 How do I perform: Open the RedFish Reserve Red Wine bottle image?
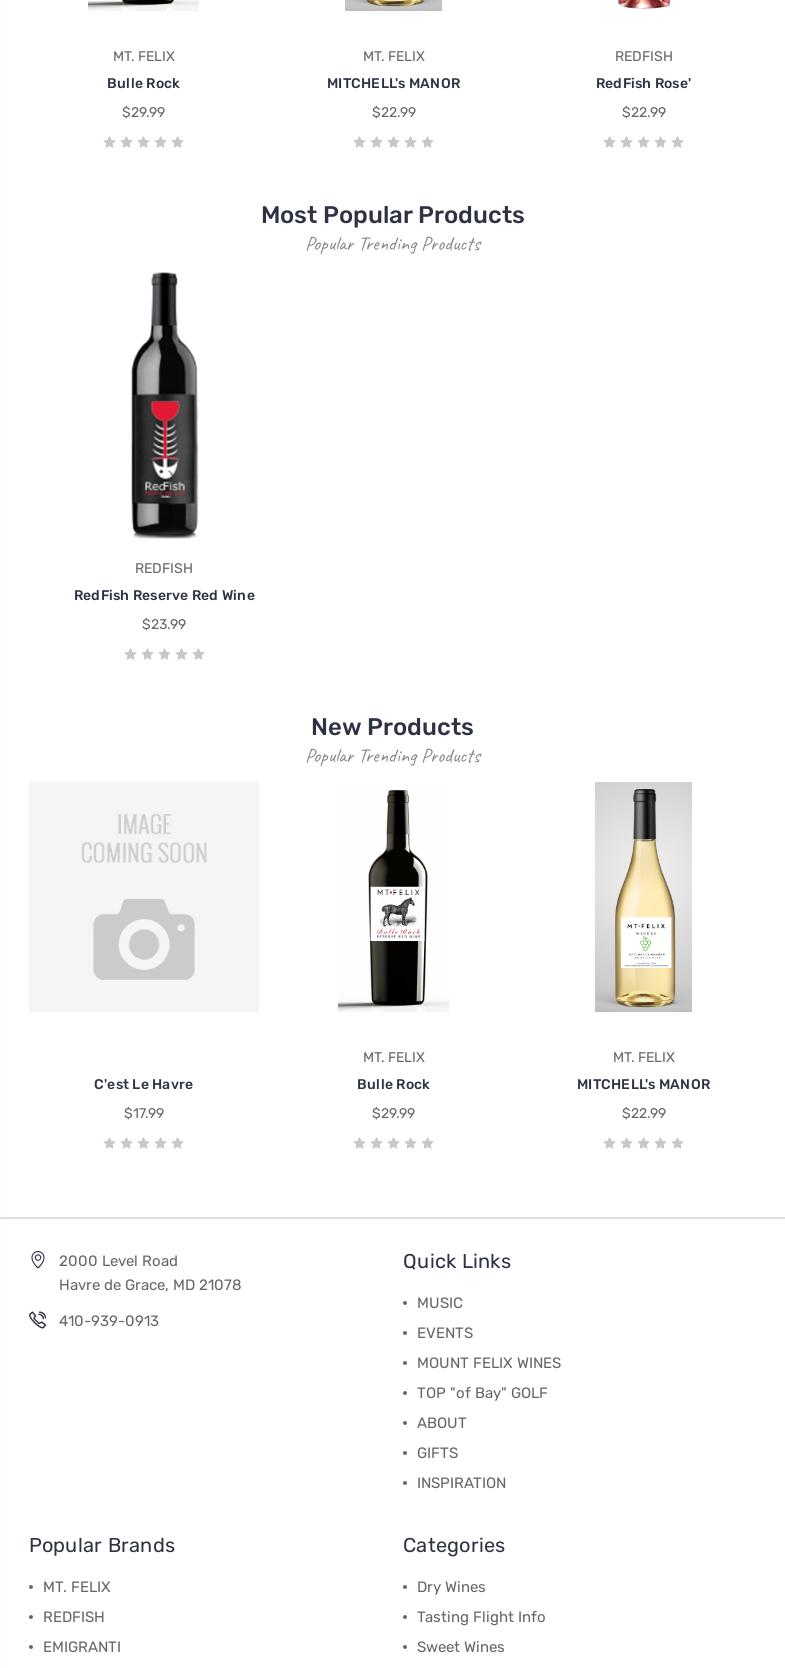pyautogui.click(x=164, y=405)
